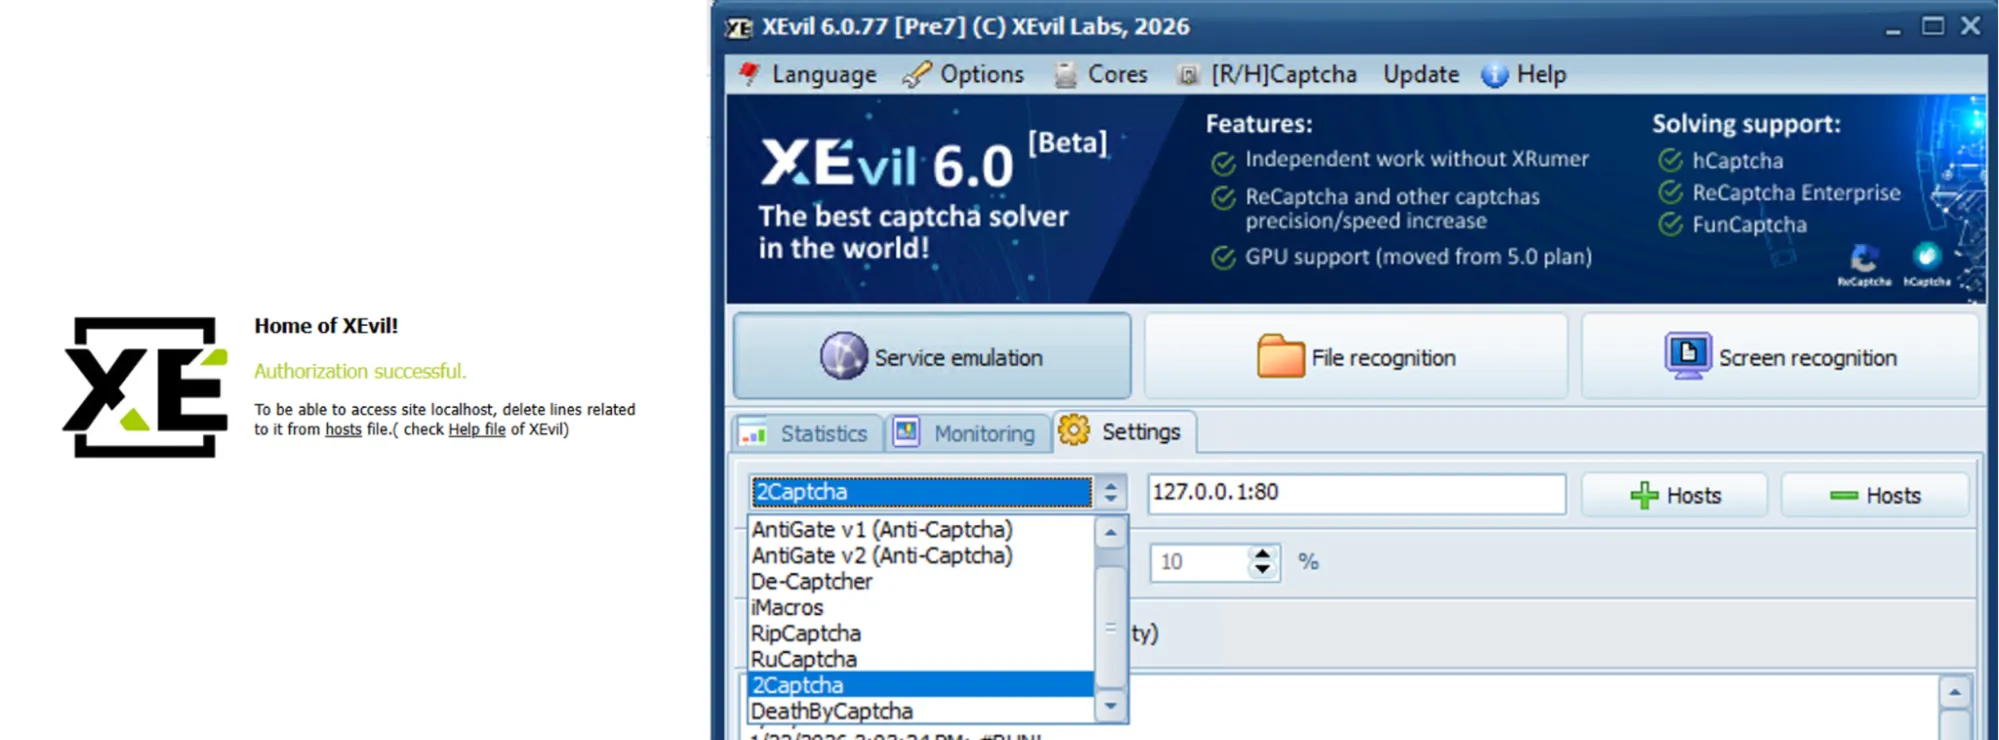Click the add Hosts button
The width and height of the screenshot is (1999, 740).
click(1674, 496)
